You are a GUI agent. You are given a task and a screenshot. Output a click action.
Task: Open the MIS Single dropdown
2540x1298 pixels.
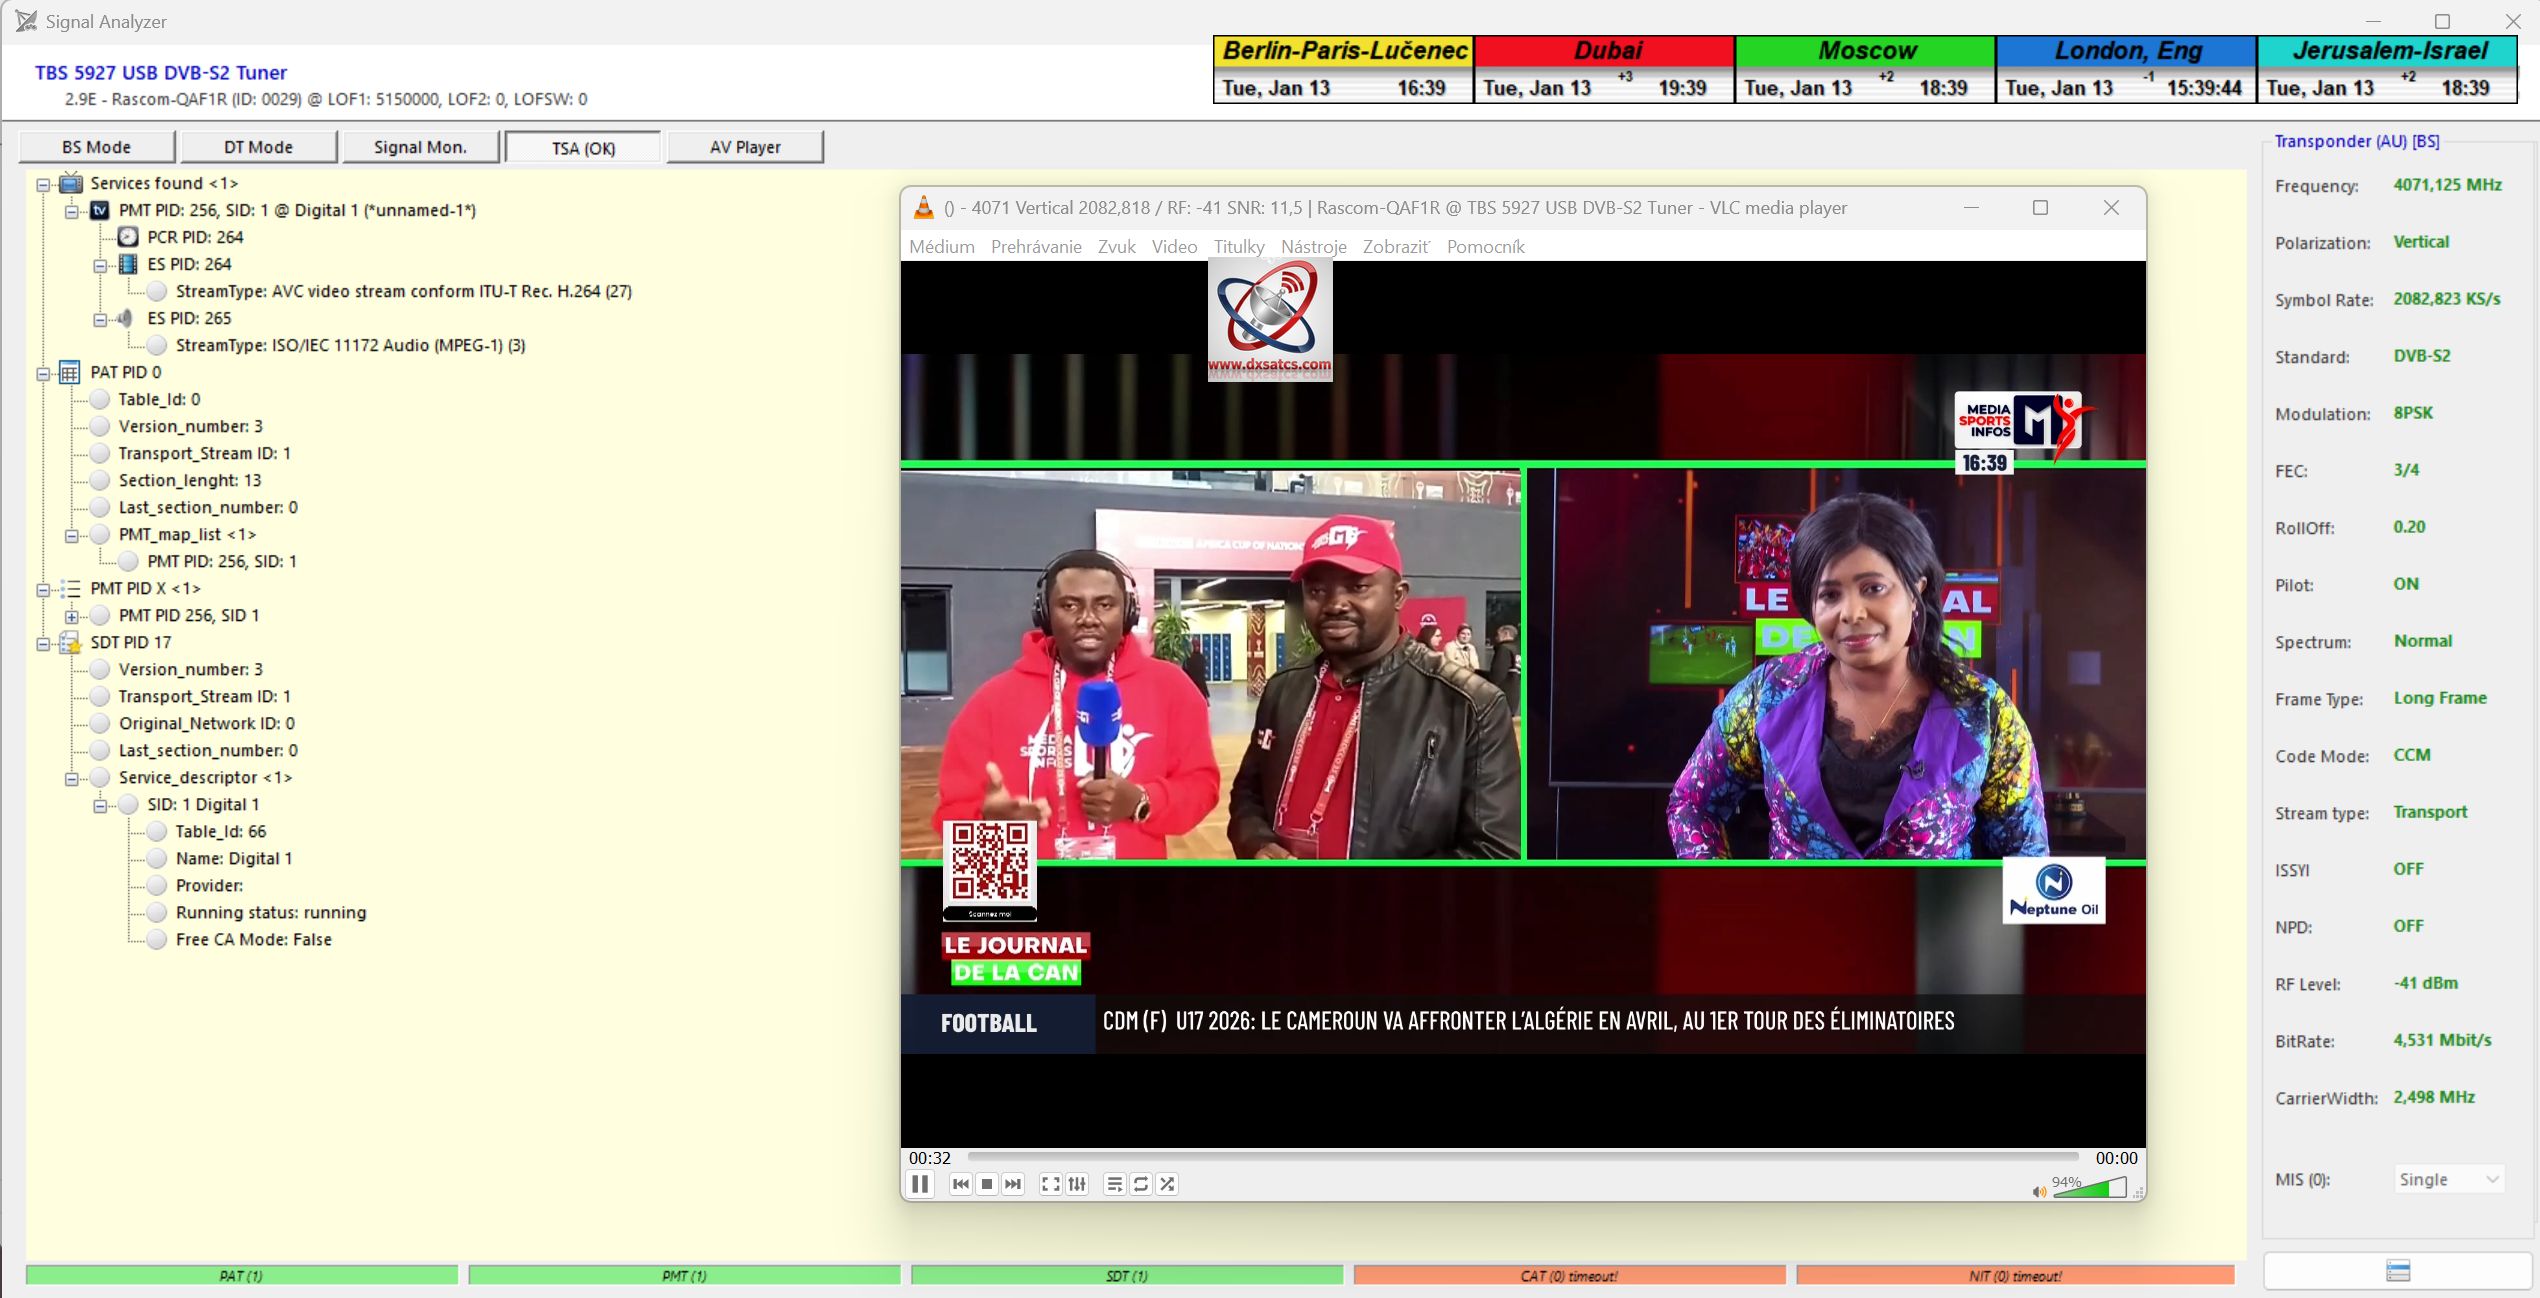(x=2448, y=1180)
